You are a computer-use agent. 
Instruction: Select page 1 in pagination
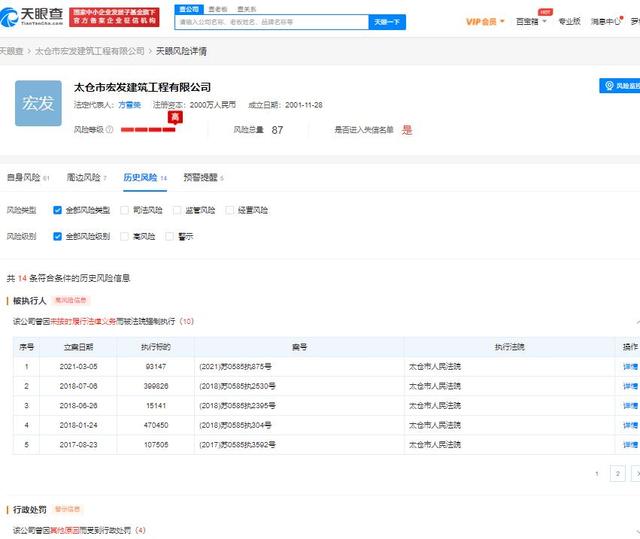click(597, 474)
